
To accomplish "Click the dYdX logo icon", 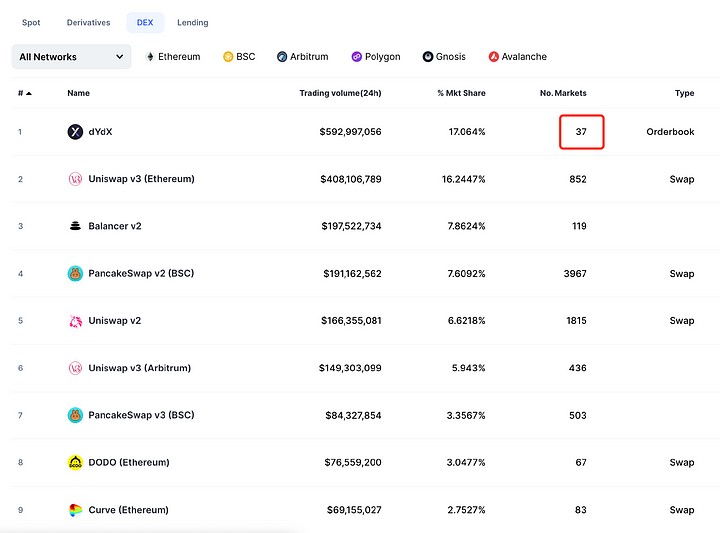I will 75,132.
